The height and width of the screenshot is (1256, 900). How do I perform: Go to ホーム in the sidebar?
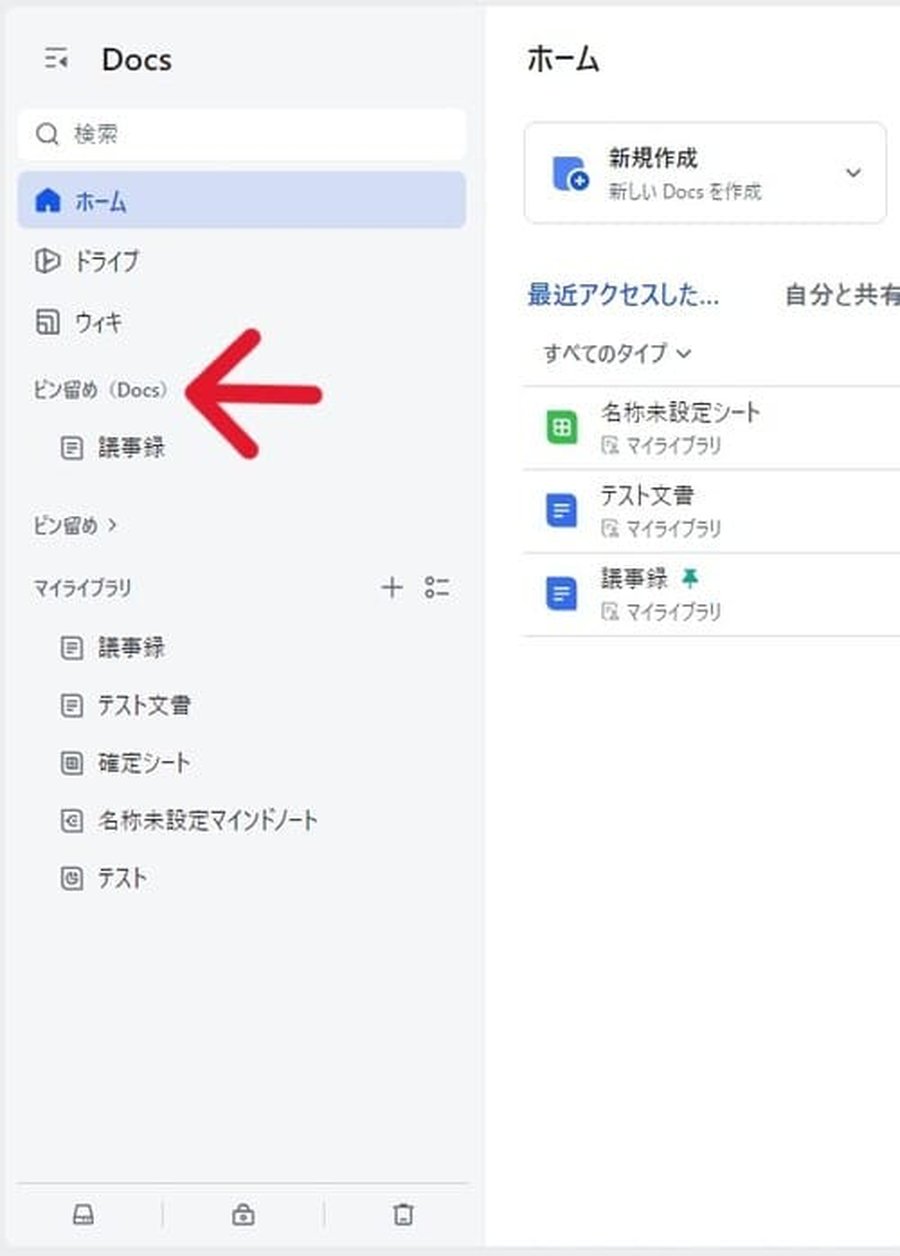click(x=108, y=200)
